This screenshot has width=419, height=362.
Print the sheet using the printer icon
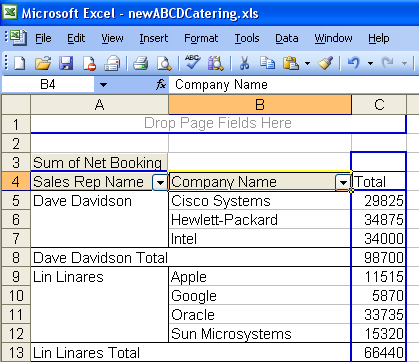pos(141,63)
